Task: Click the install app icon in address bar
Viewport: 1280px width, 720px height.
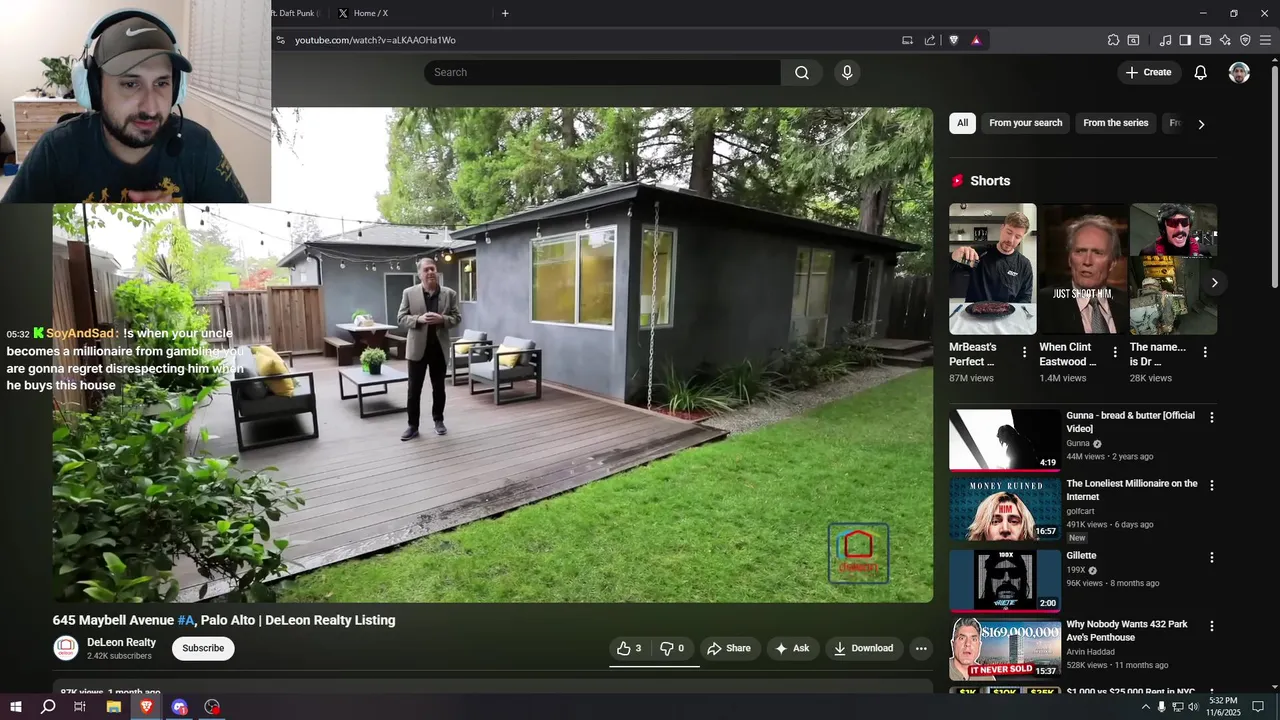Action: pyautogui.click(x=907, y=40)
